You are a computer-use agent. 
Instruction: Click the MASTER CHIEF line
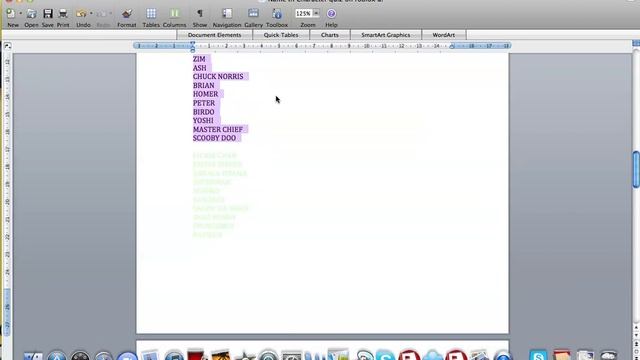(218, 129)
